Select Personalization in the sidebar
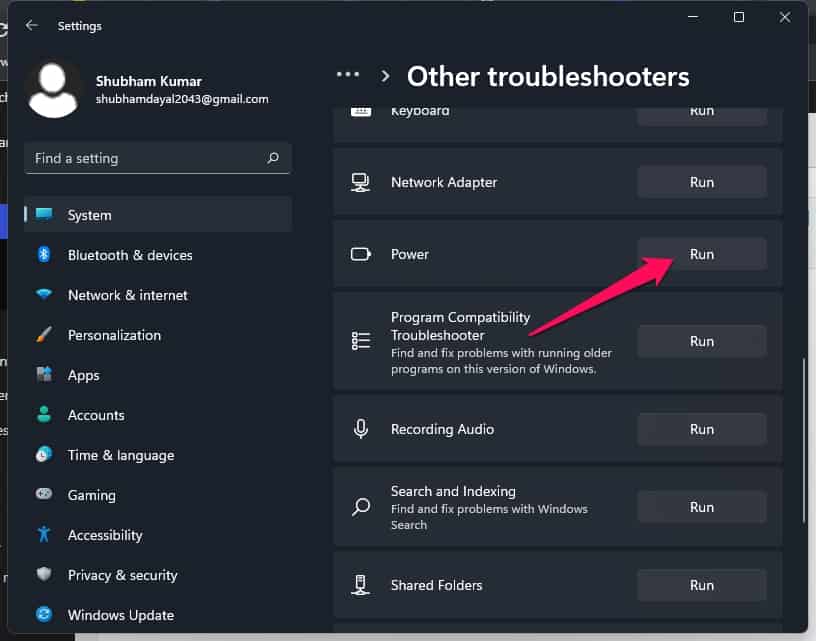The height and width of the screenshot is (641, 816). (158, 335)
